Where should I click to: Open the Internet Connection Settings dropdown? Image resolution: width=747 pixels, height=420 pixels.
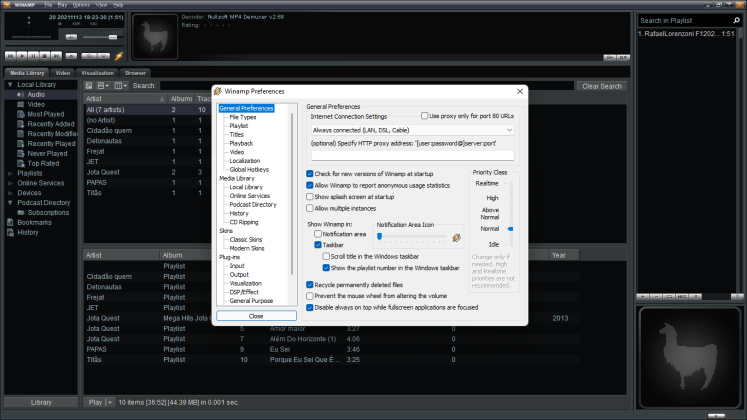413,130
